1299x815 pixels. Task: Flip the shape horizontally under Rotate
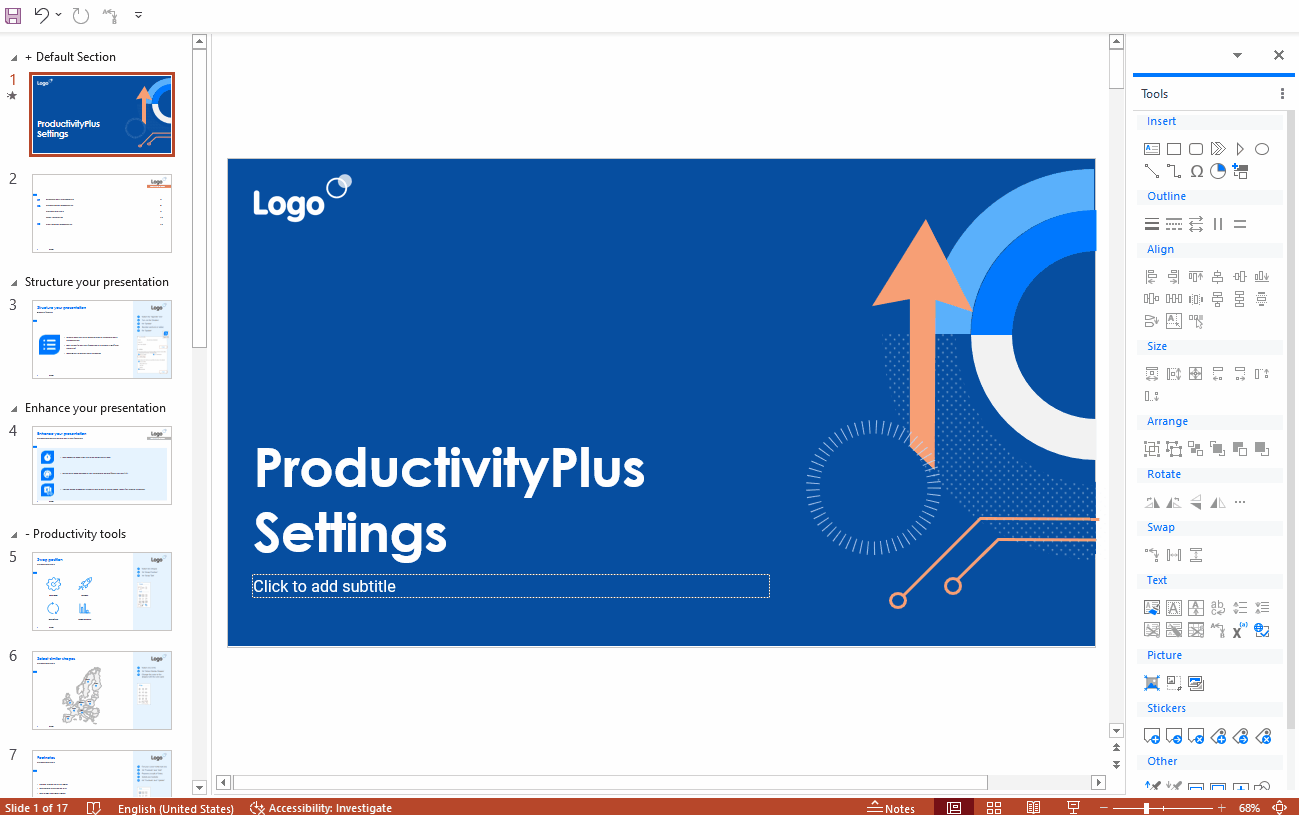point(1217,502)
